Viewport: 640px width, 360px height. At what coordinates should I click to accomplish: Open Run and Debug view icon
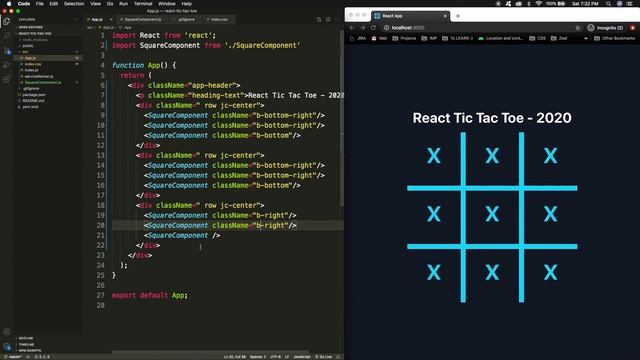7,65
